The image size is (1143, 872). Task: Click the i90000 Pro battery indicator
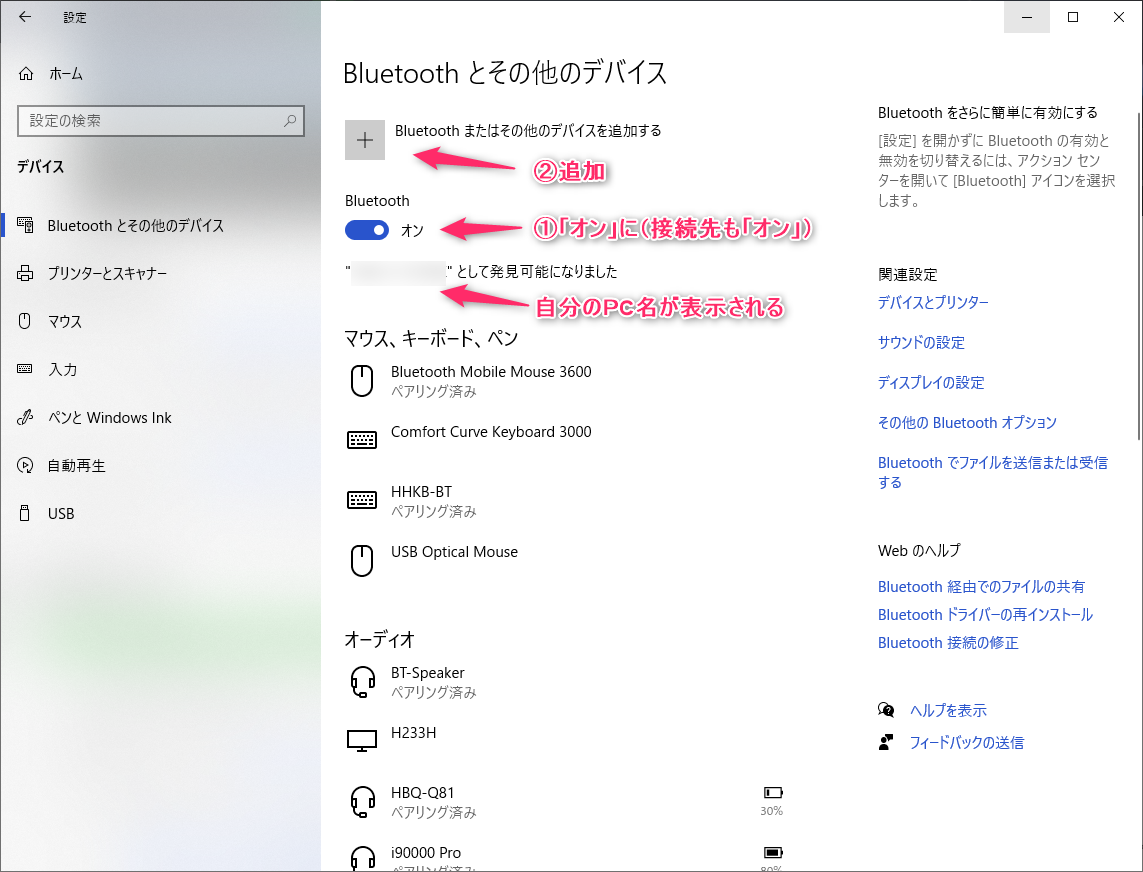pyautogui.click(x=773, y=852)
